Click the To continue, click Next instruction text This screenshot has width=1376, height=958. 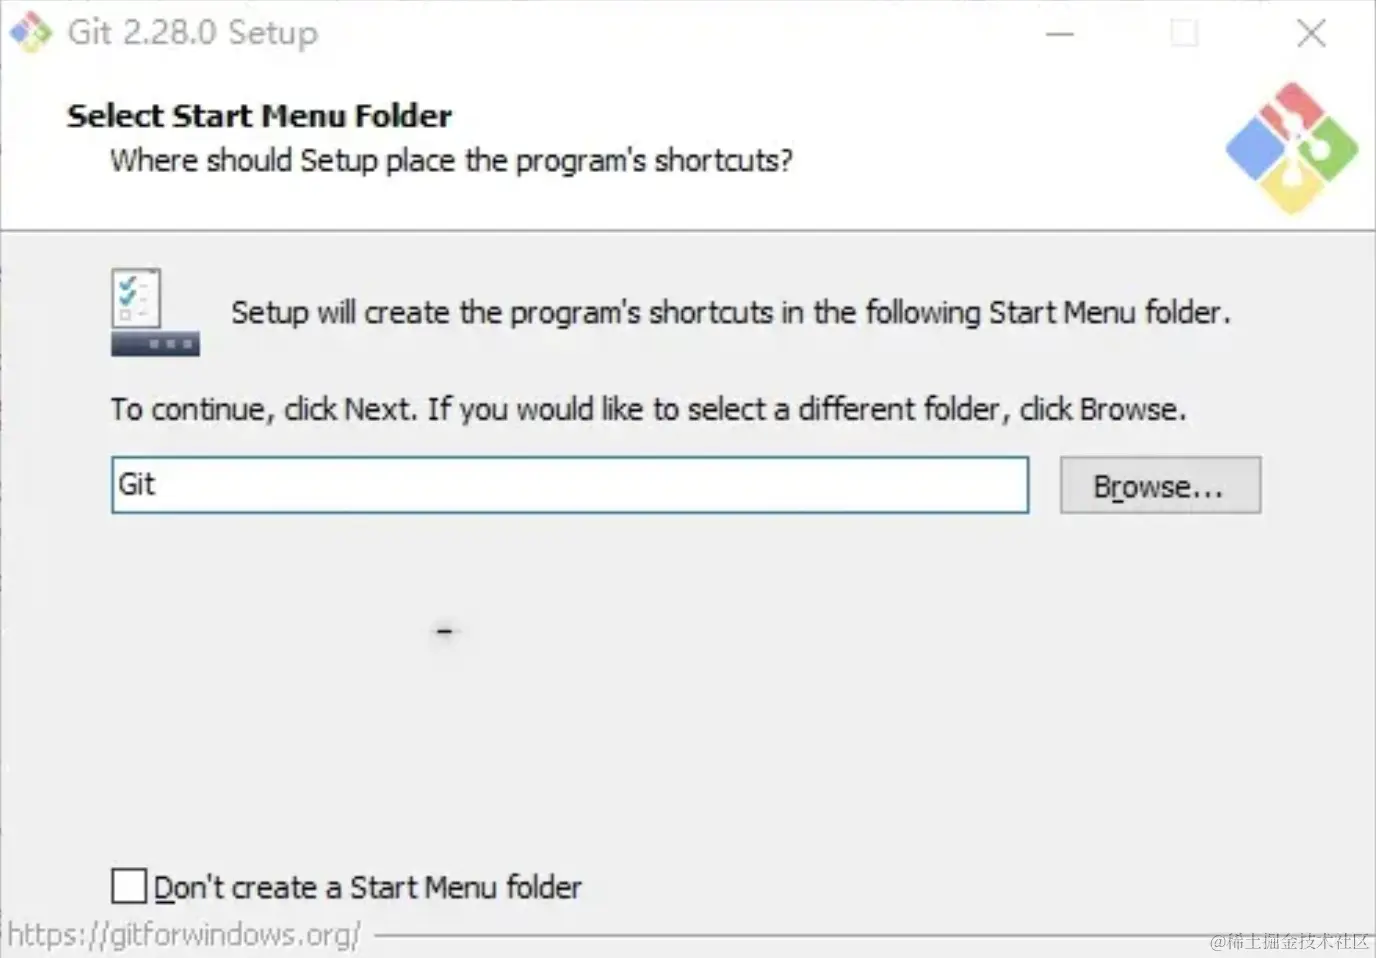coord(648,409)
